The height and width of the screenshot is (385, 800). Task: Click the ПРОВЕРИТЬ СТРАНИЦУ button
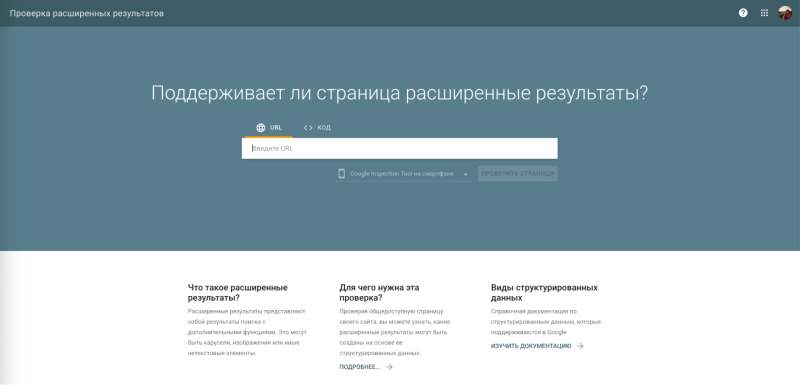518,174
